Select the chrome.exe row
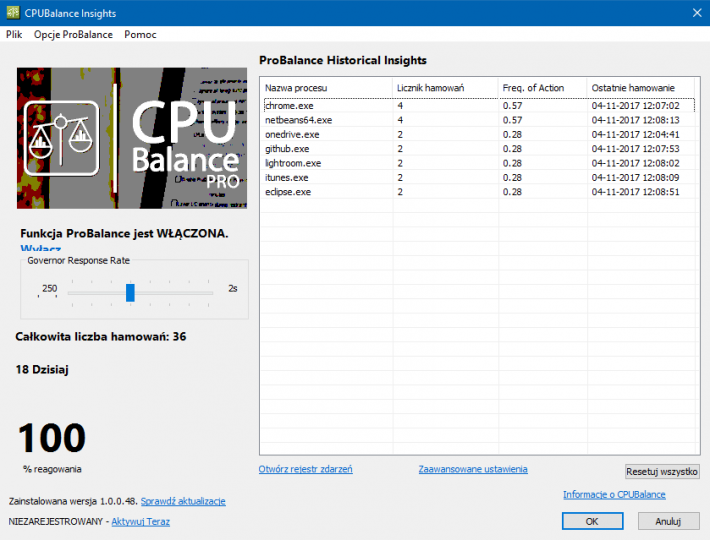Screen dimensions: 710x540 pos(479,105)
